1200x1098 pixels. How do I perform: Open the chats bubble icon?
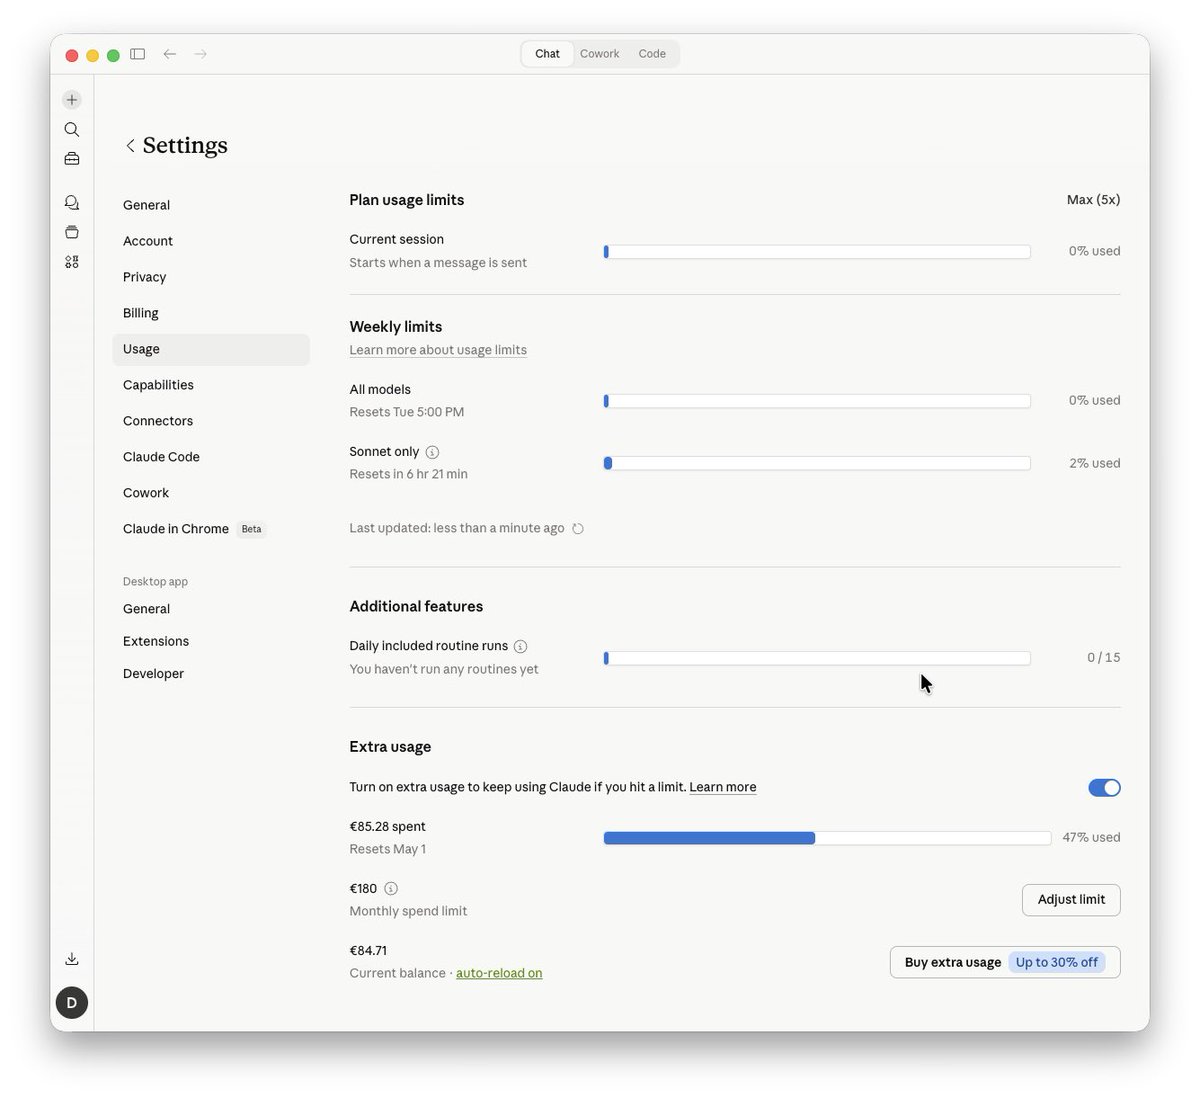point(72,202)
